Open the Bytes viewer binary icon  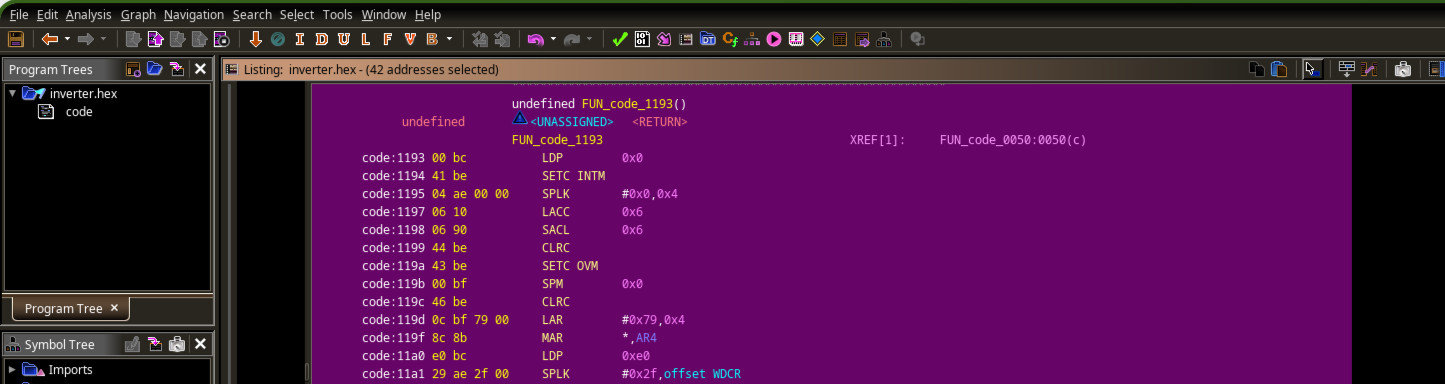pyautogui.click(x=642, y=39)
